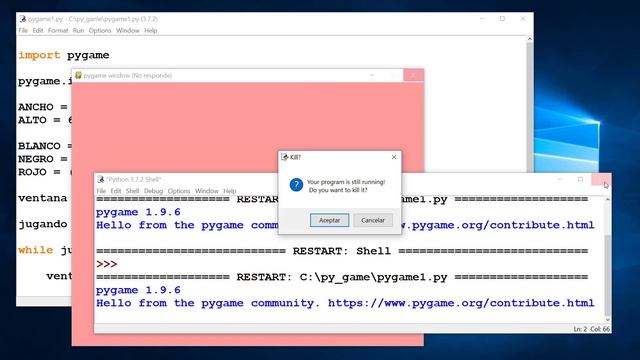Image resolution: width=640 pixels, height=360 pixels.
Task: Click the pygame snake icon in the pygame window title
Action: pyautogui.click(x=78, y=75)
